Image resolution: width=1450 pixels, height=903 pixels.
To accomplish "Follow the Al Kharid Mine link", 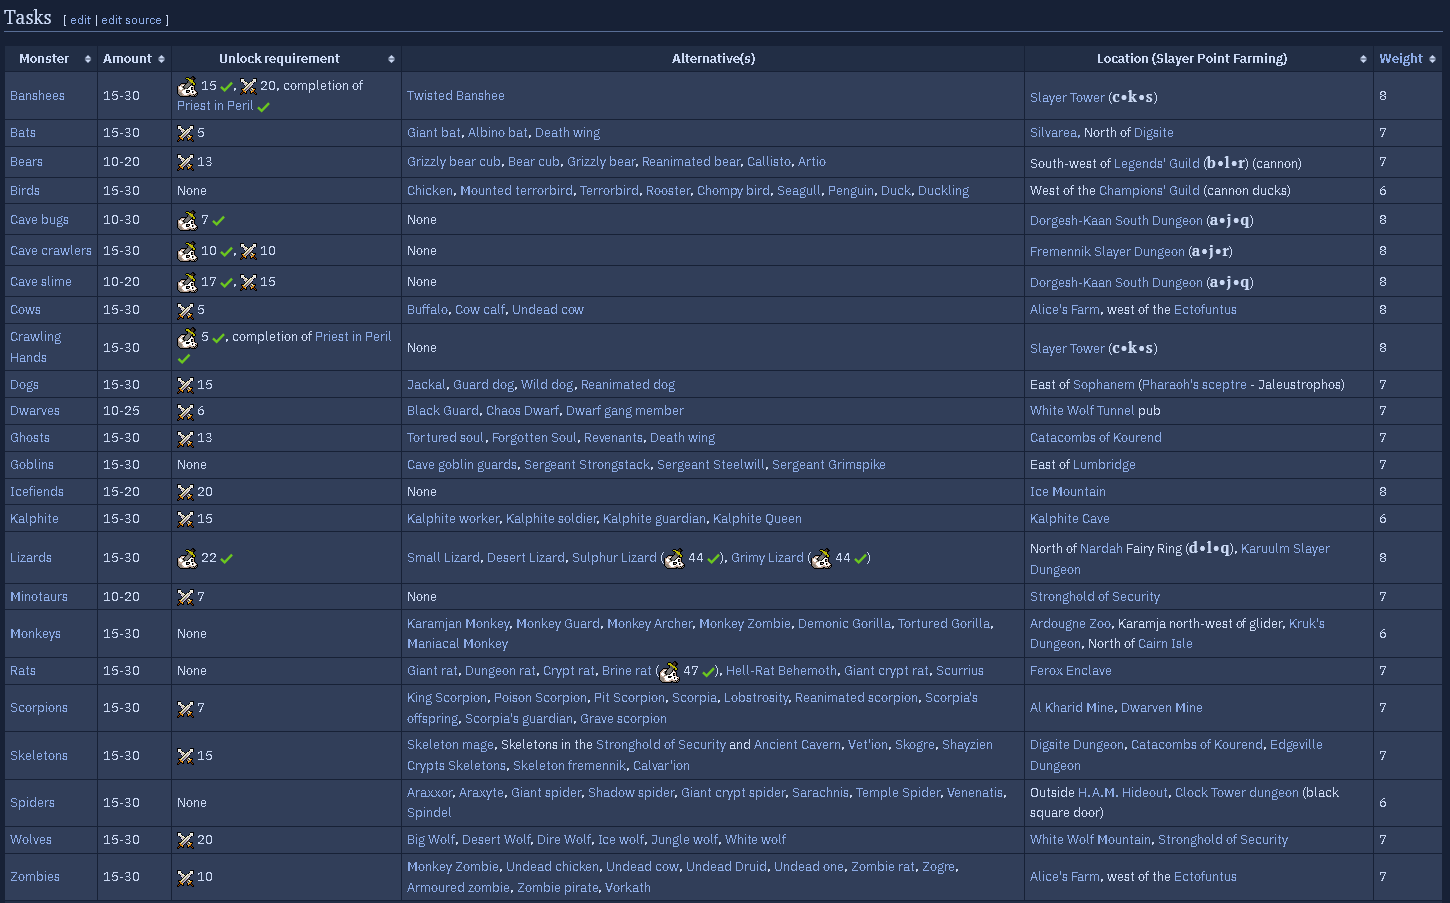I will (1072, 708).
